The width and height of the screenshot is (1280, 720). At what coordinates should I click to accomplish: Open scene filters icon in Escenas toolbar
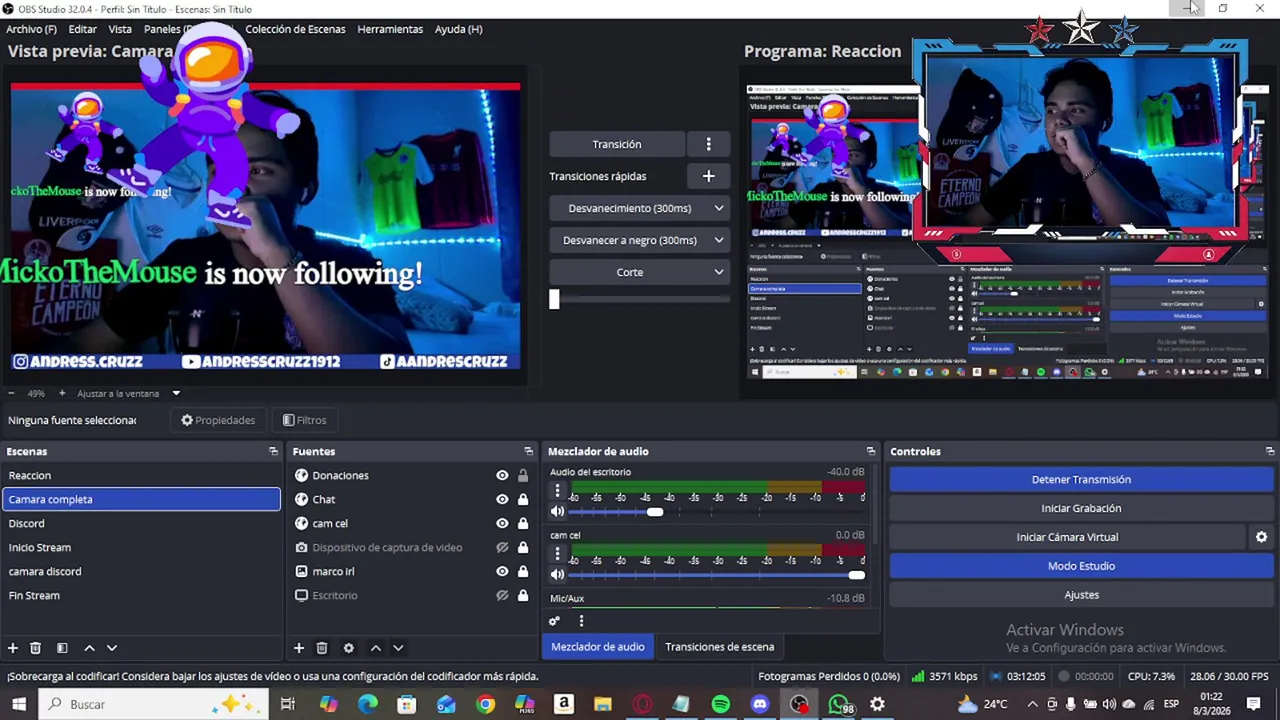[62, 648]
